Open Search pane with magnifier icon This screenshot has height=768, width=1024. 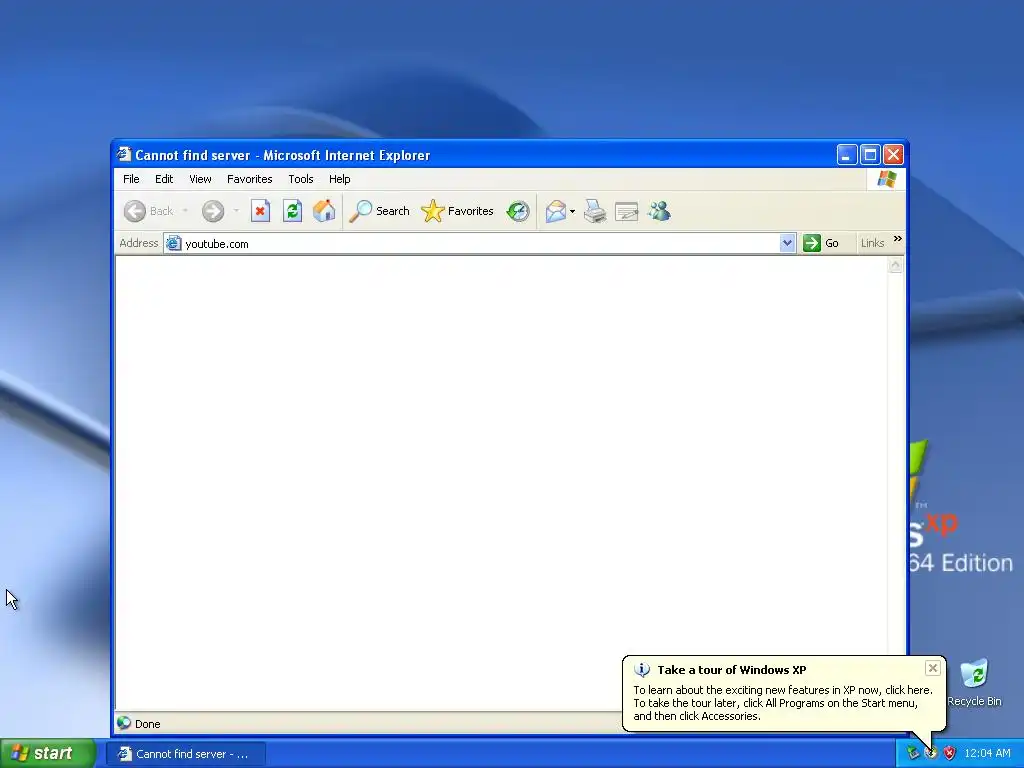379,211
